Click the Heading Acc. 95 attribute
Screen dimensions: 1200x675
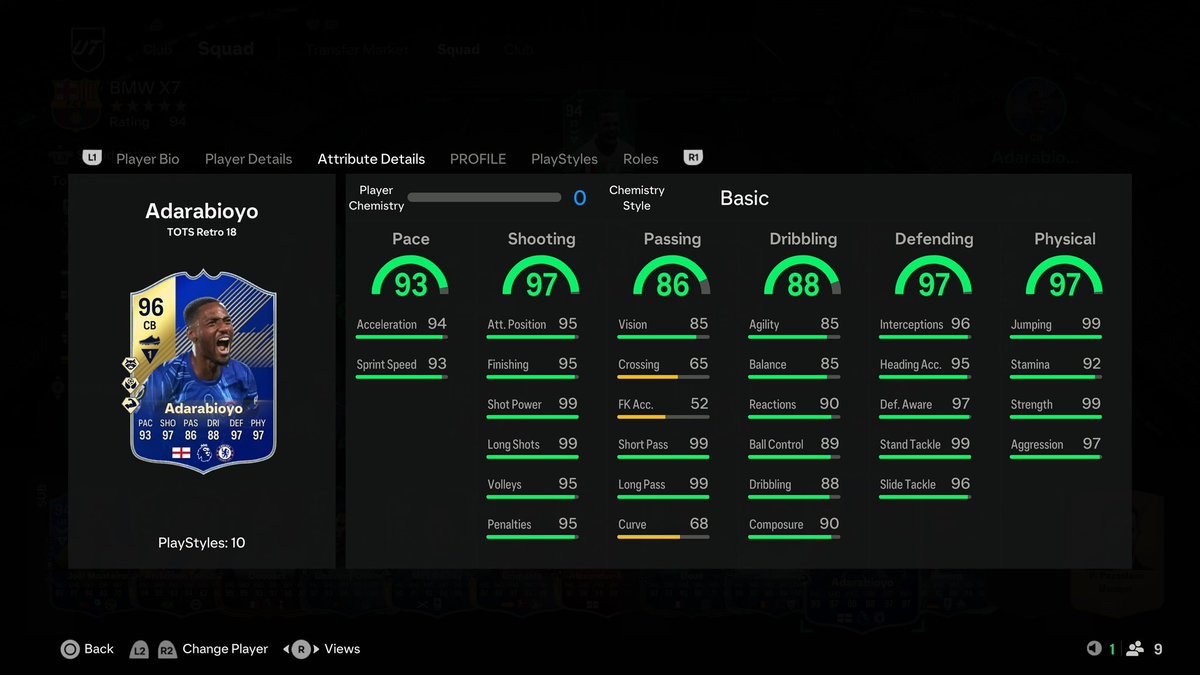pyautogui.click(x=925, y=366)
